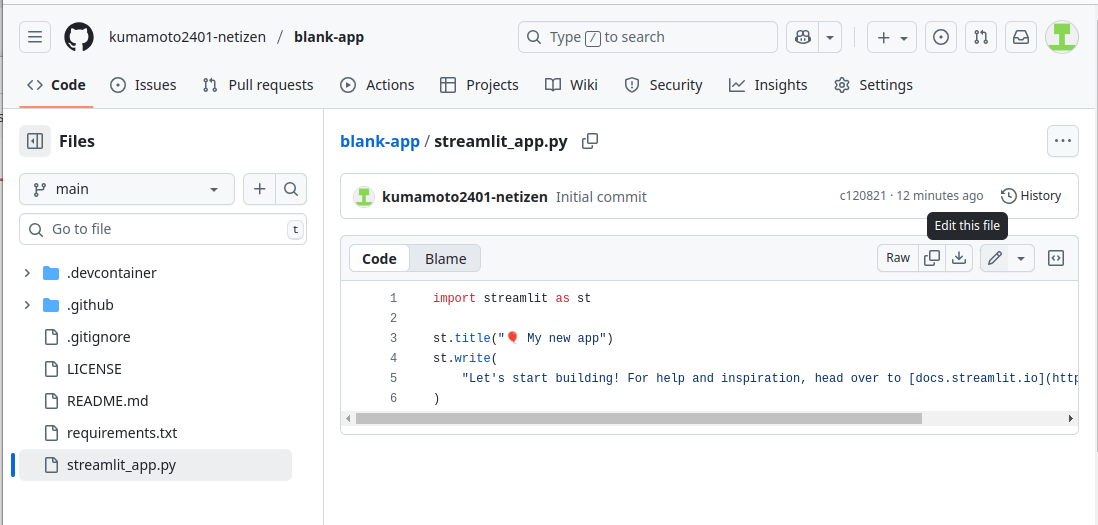
Task: Copy raw file contents
Action: tap(931, 258)
